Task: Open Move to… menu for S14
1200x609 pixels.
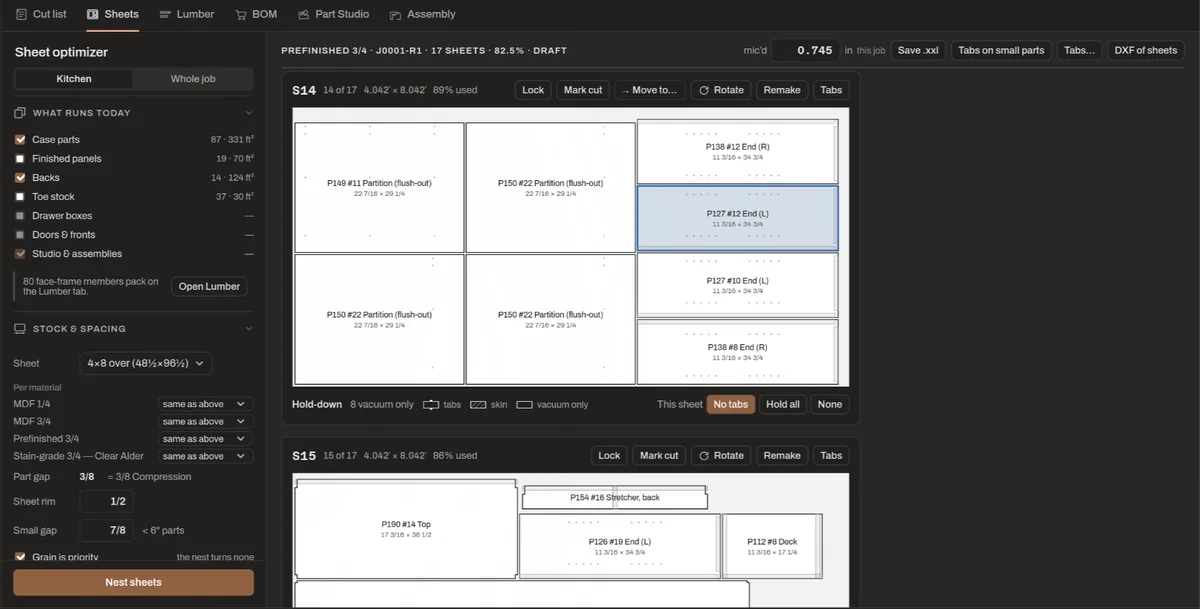Action: point(649,90)
